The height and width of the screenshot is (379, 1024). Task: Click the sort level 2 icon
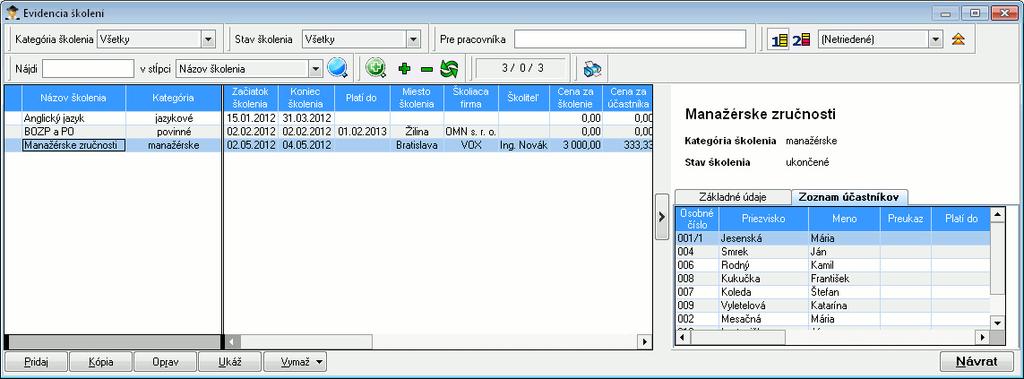(x=801, y=39)
